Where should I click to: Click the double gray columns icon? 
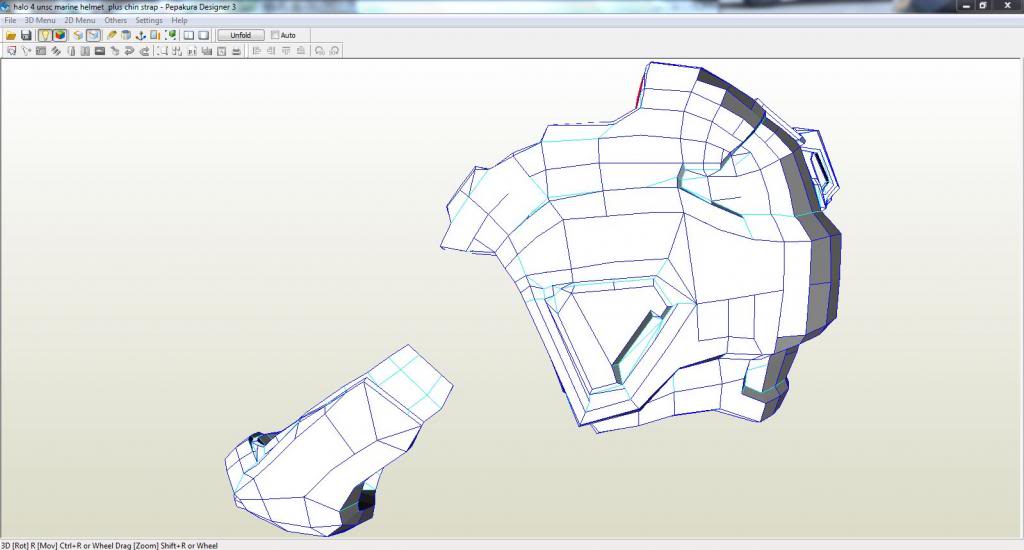[x=85, y=51]
